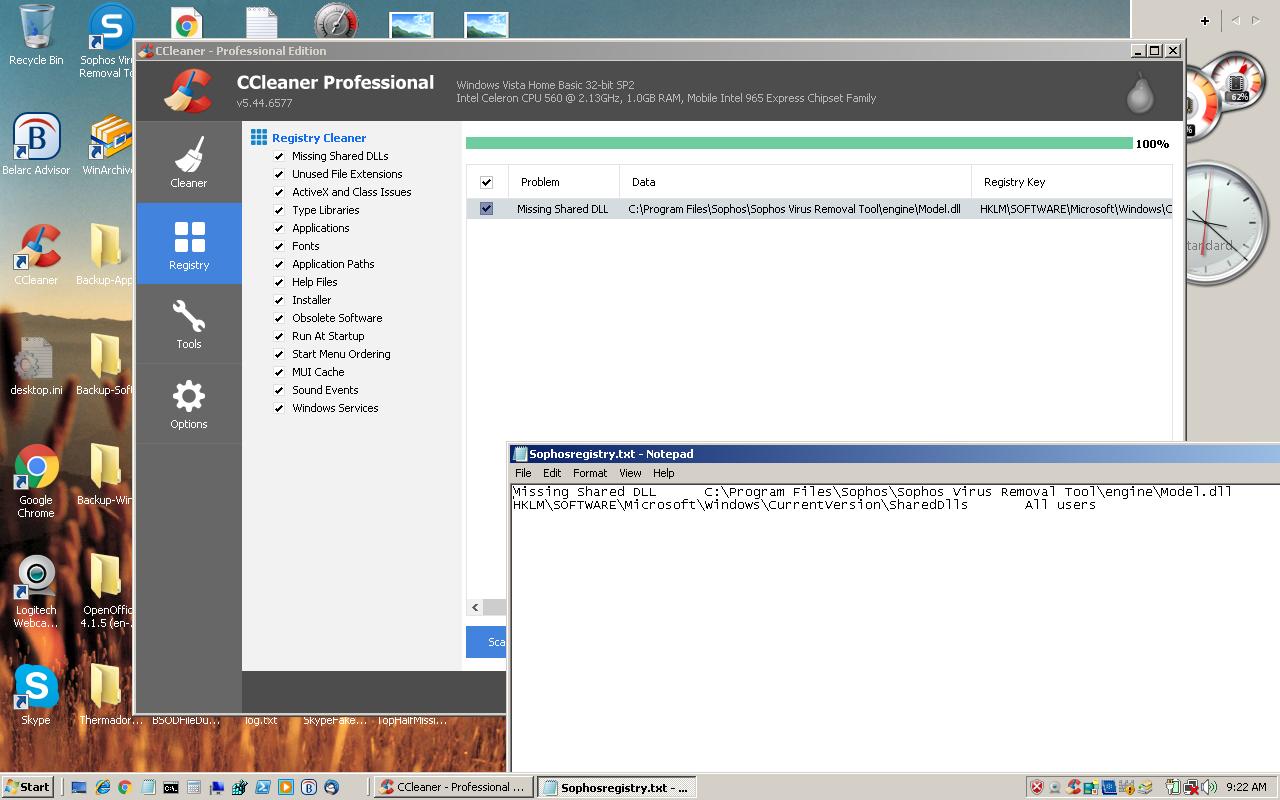Select the Model.dll data cell in results

795,209
